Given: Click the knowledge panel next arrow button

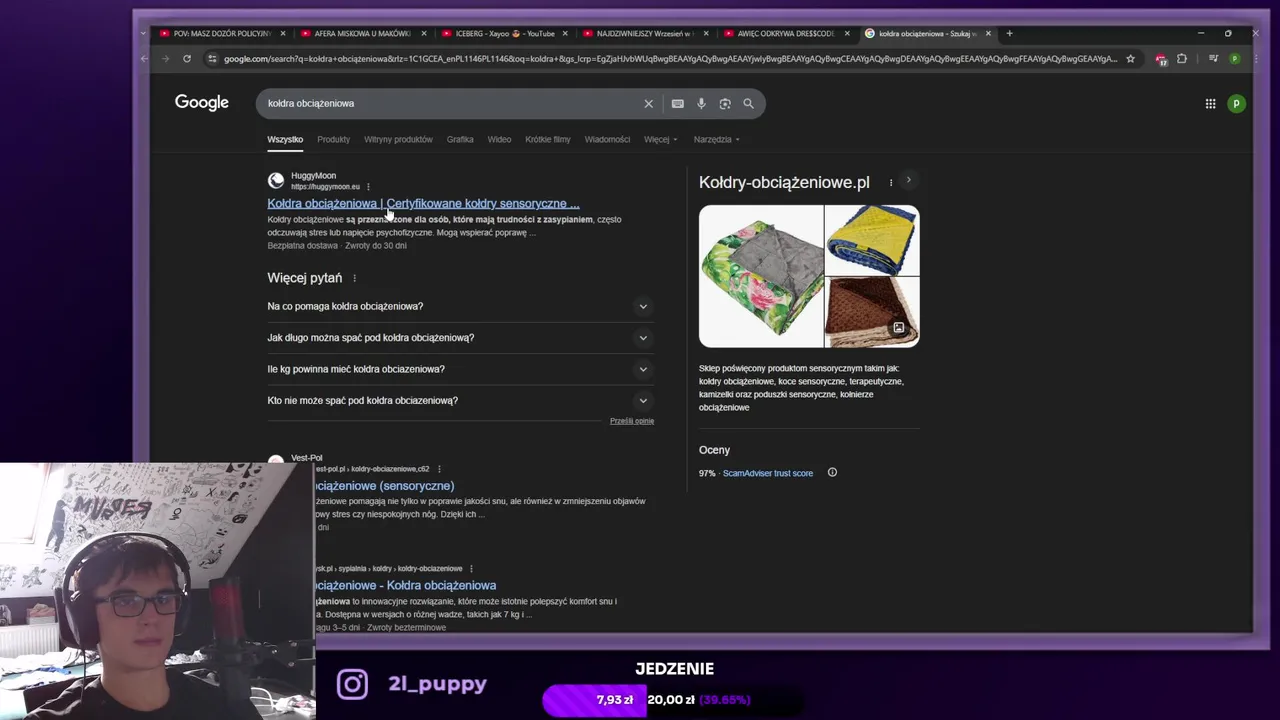Looking at the screenshot, I should [x=908, y=180].
